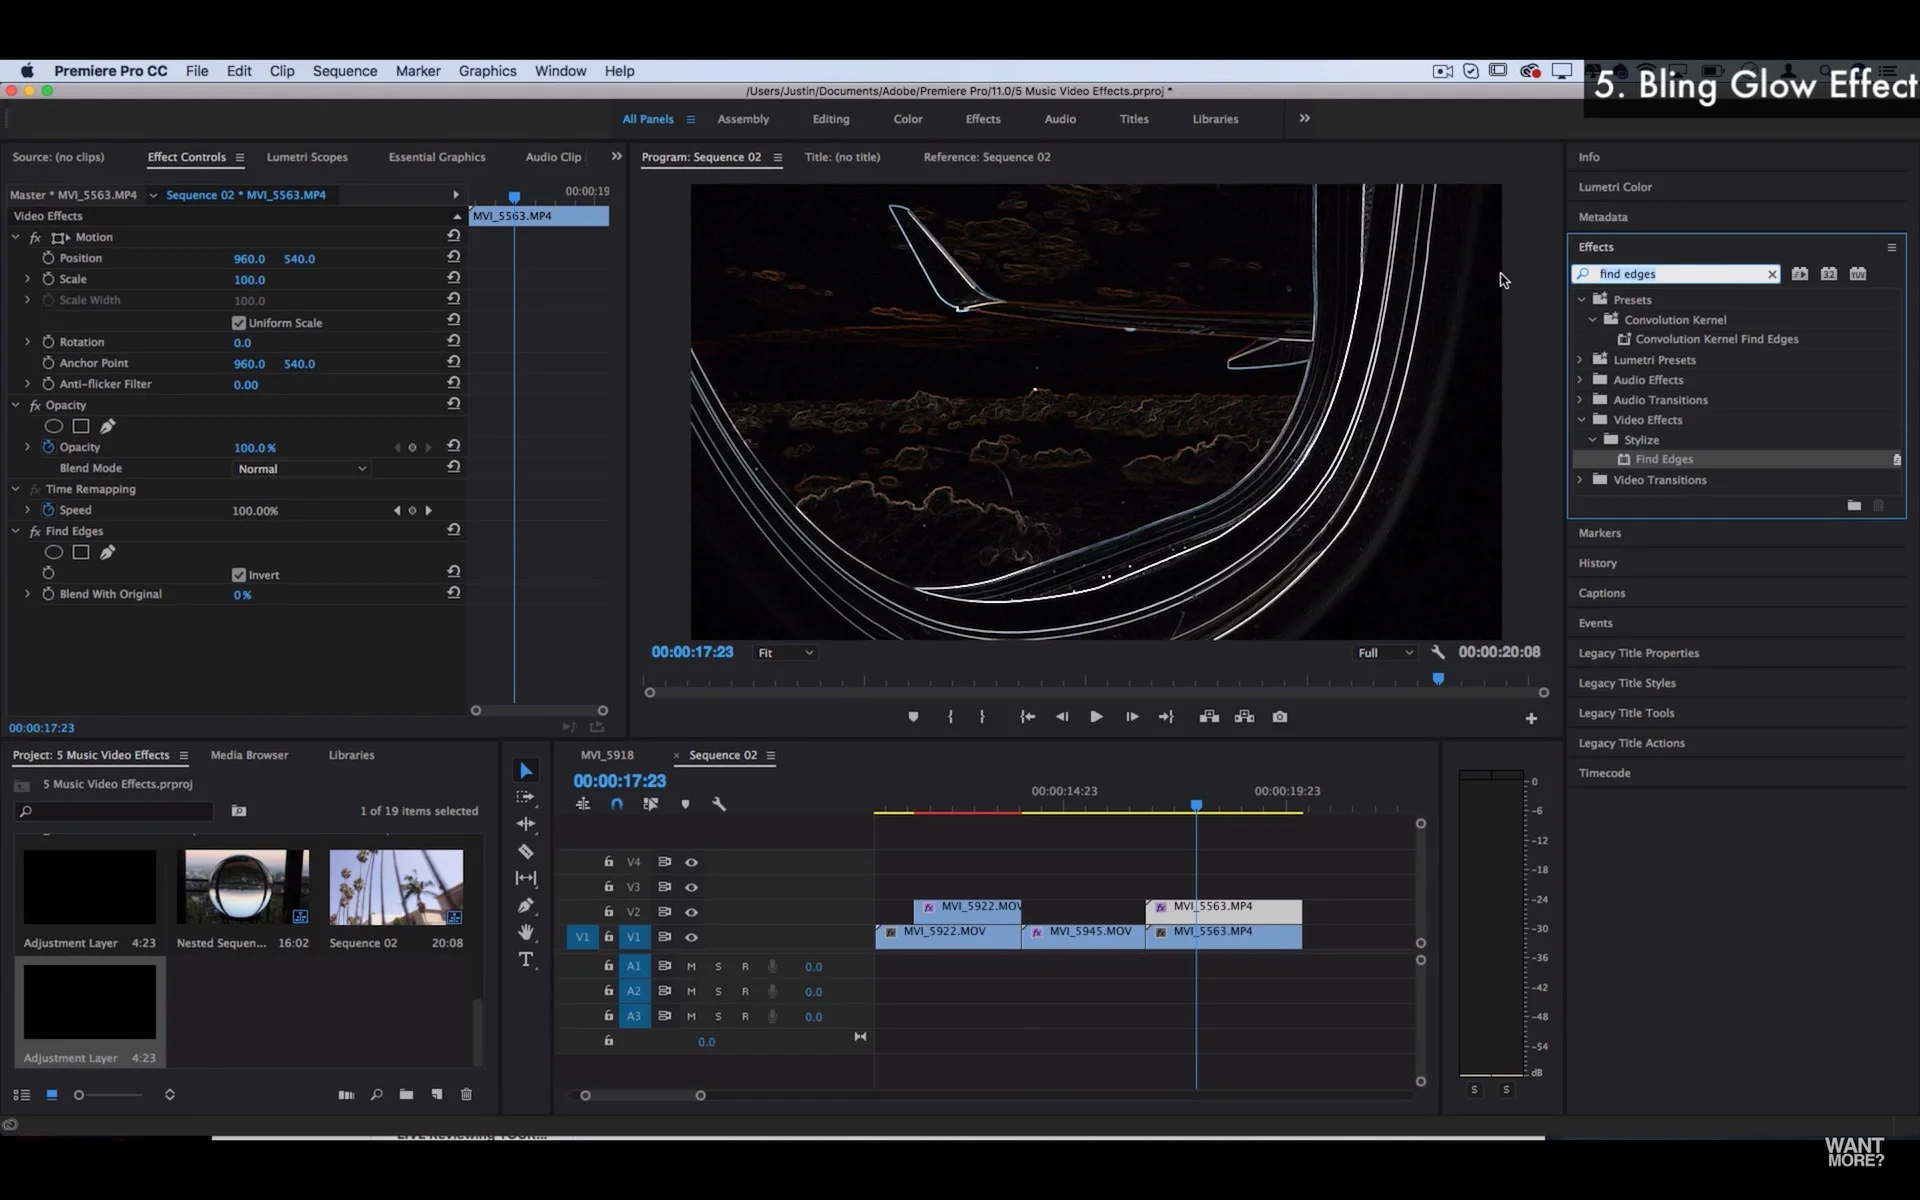Image resolution: width=1920 pixels, height=1200 pixels.
Task: Click the Editing workspace button
Action: 830,118
